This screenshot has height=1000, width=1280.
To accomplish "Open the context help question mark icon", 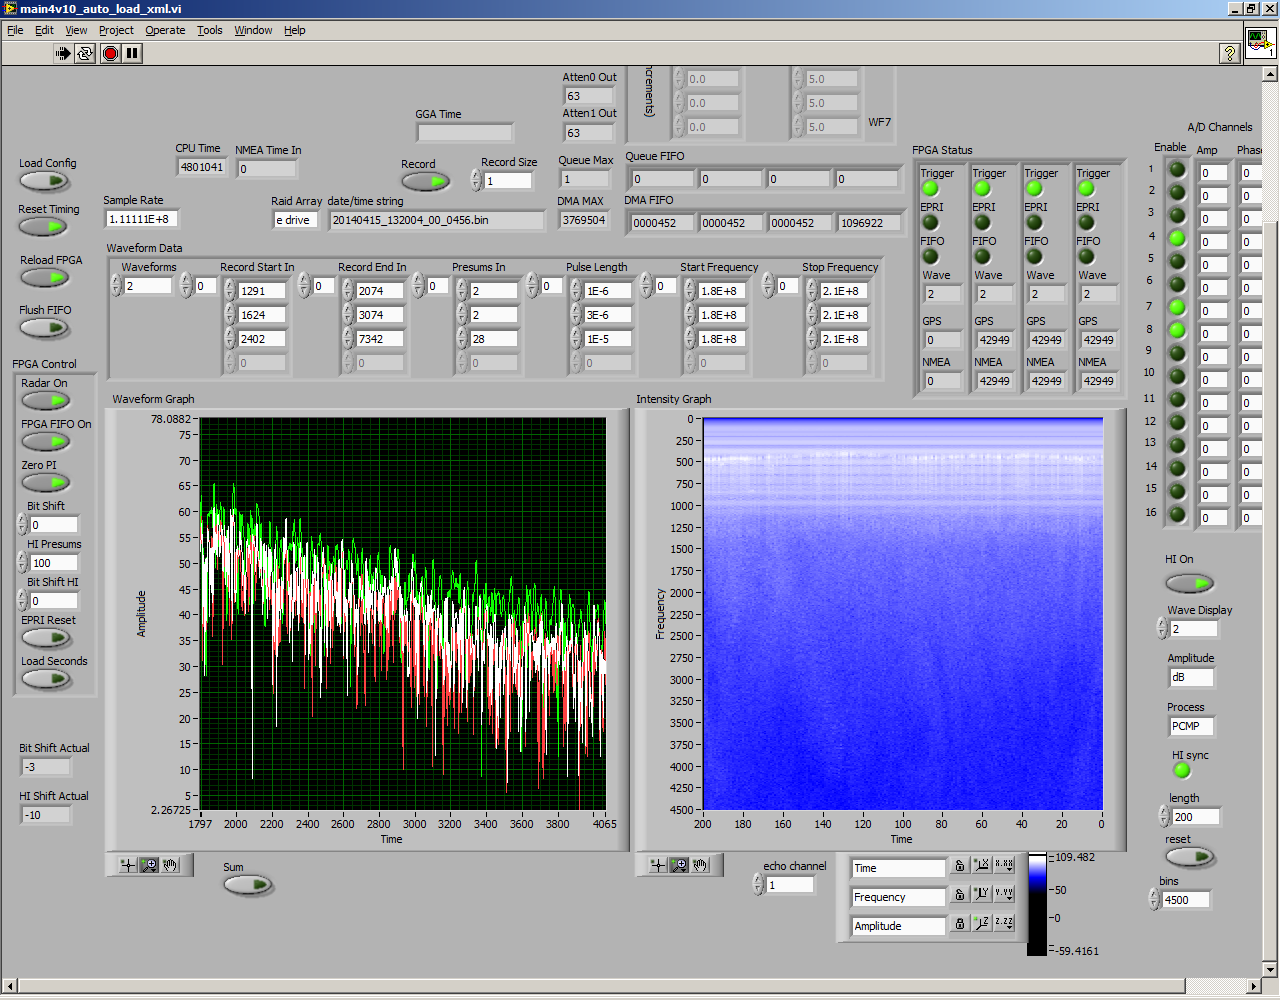I will 1230,54.
